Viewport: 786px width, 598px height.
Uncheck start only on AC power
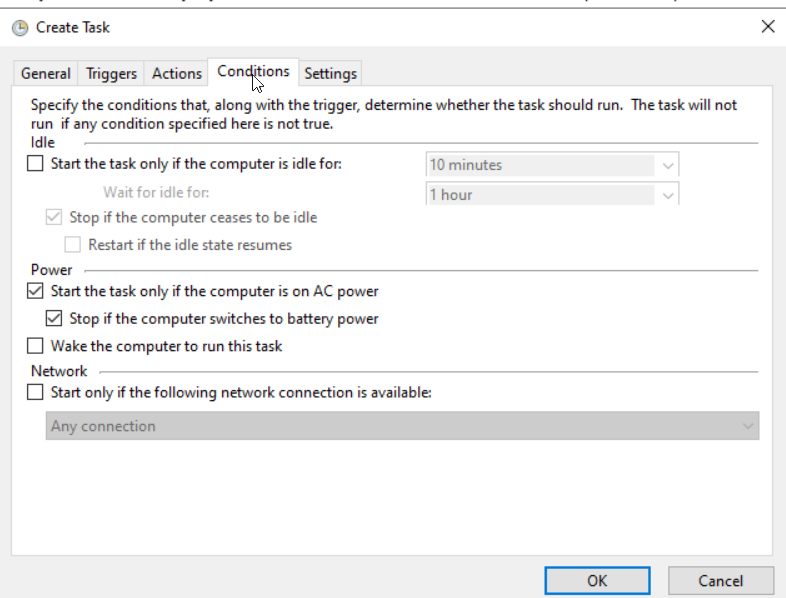[35, 291]
